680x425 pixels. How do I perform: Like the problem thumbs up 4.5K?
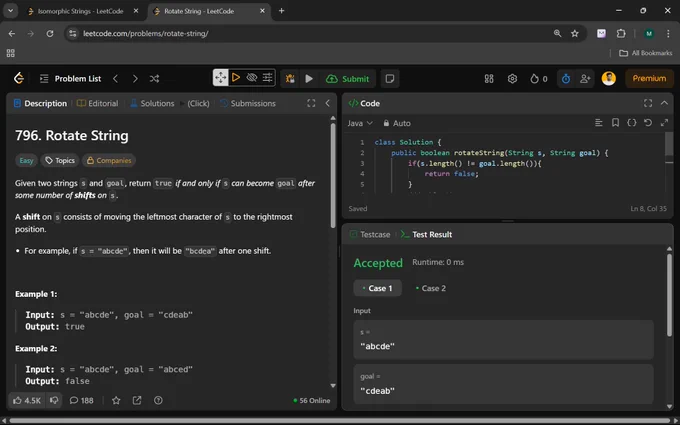(27, 400)
